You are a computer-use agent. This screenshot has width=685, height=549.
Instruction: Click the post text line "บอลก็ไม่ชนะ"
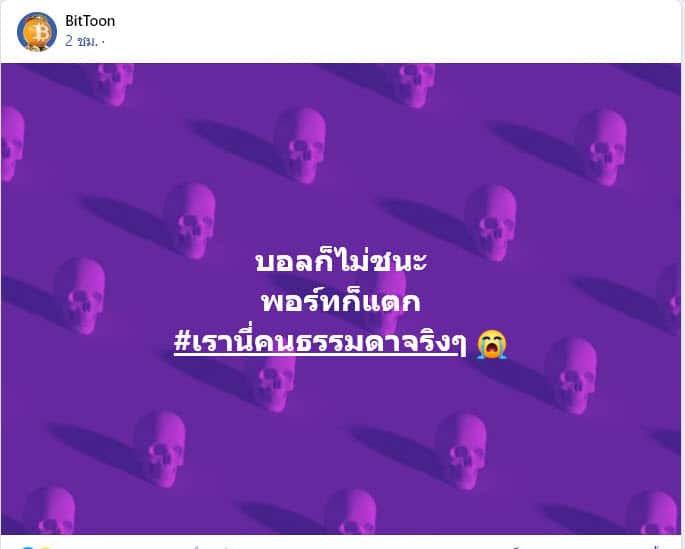click(x=341, y=261)
